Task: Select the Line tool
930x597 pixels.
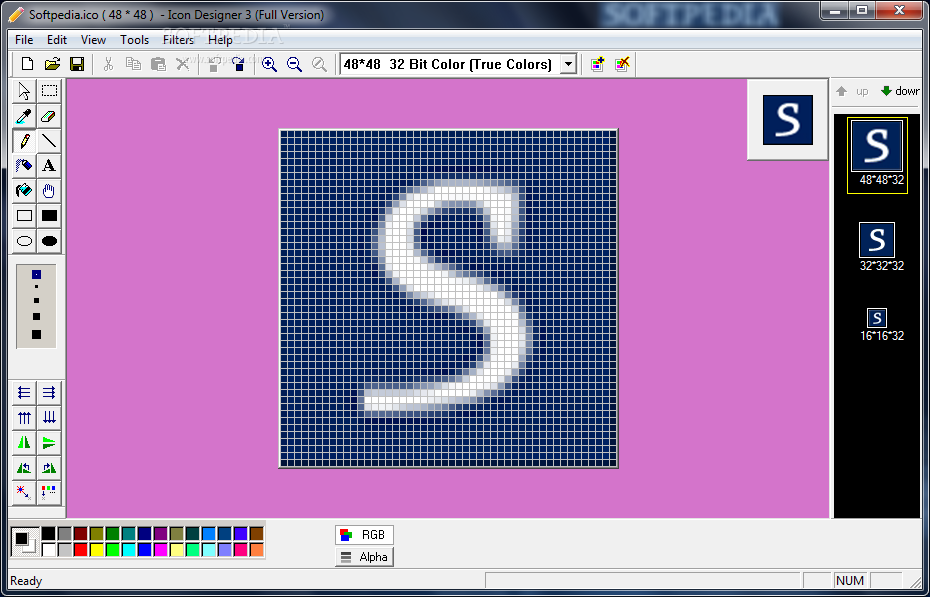Action: [49, 141]
